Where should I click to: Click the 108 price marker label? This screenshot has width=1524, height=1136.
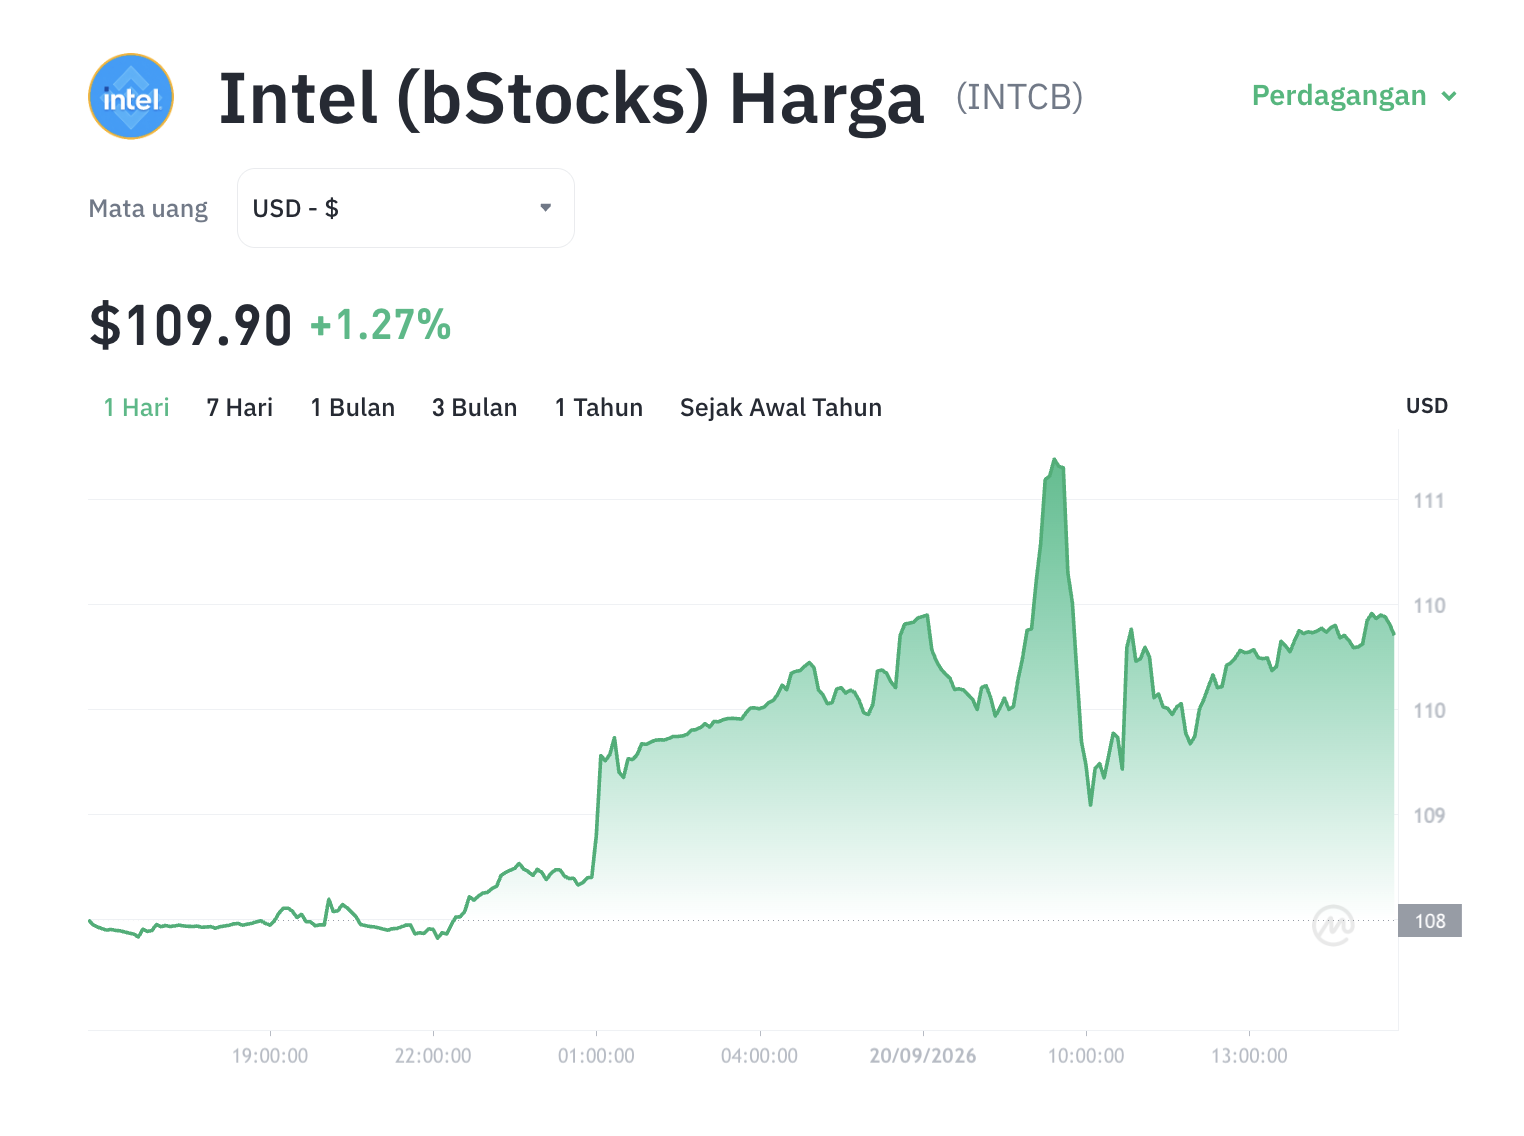[1430, 921]
